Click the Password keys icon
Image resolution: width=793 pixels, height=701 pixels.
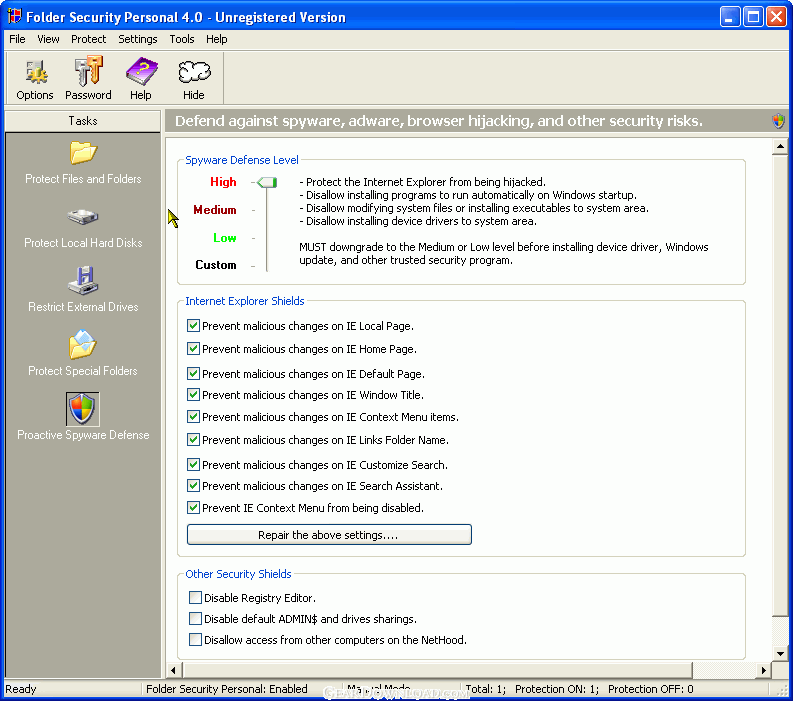(88, 71)
